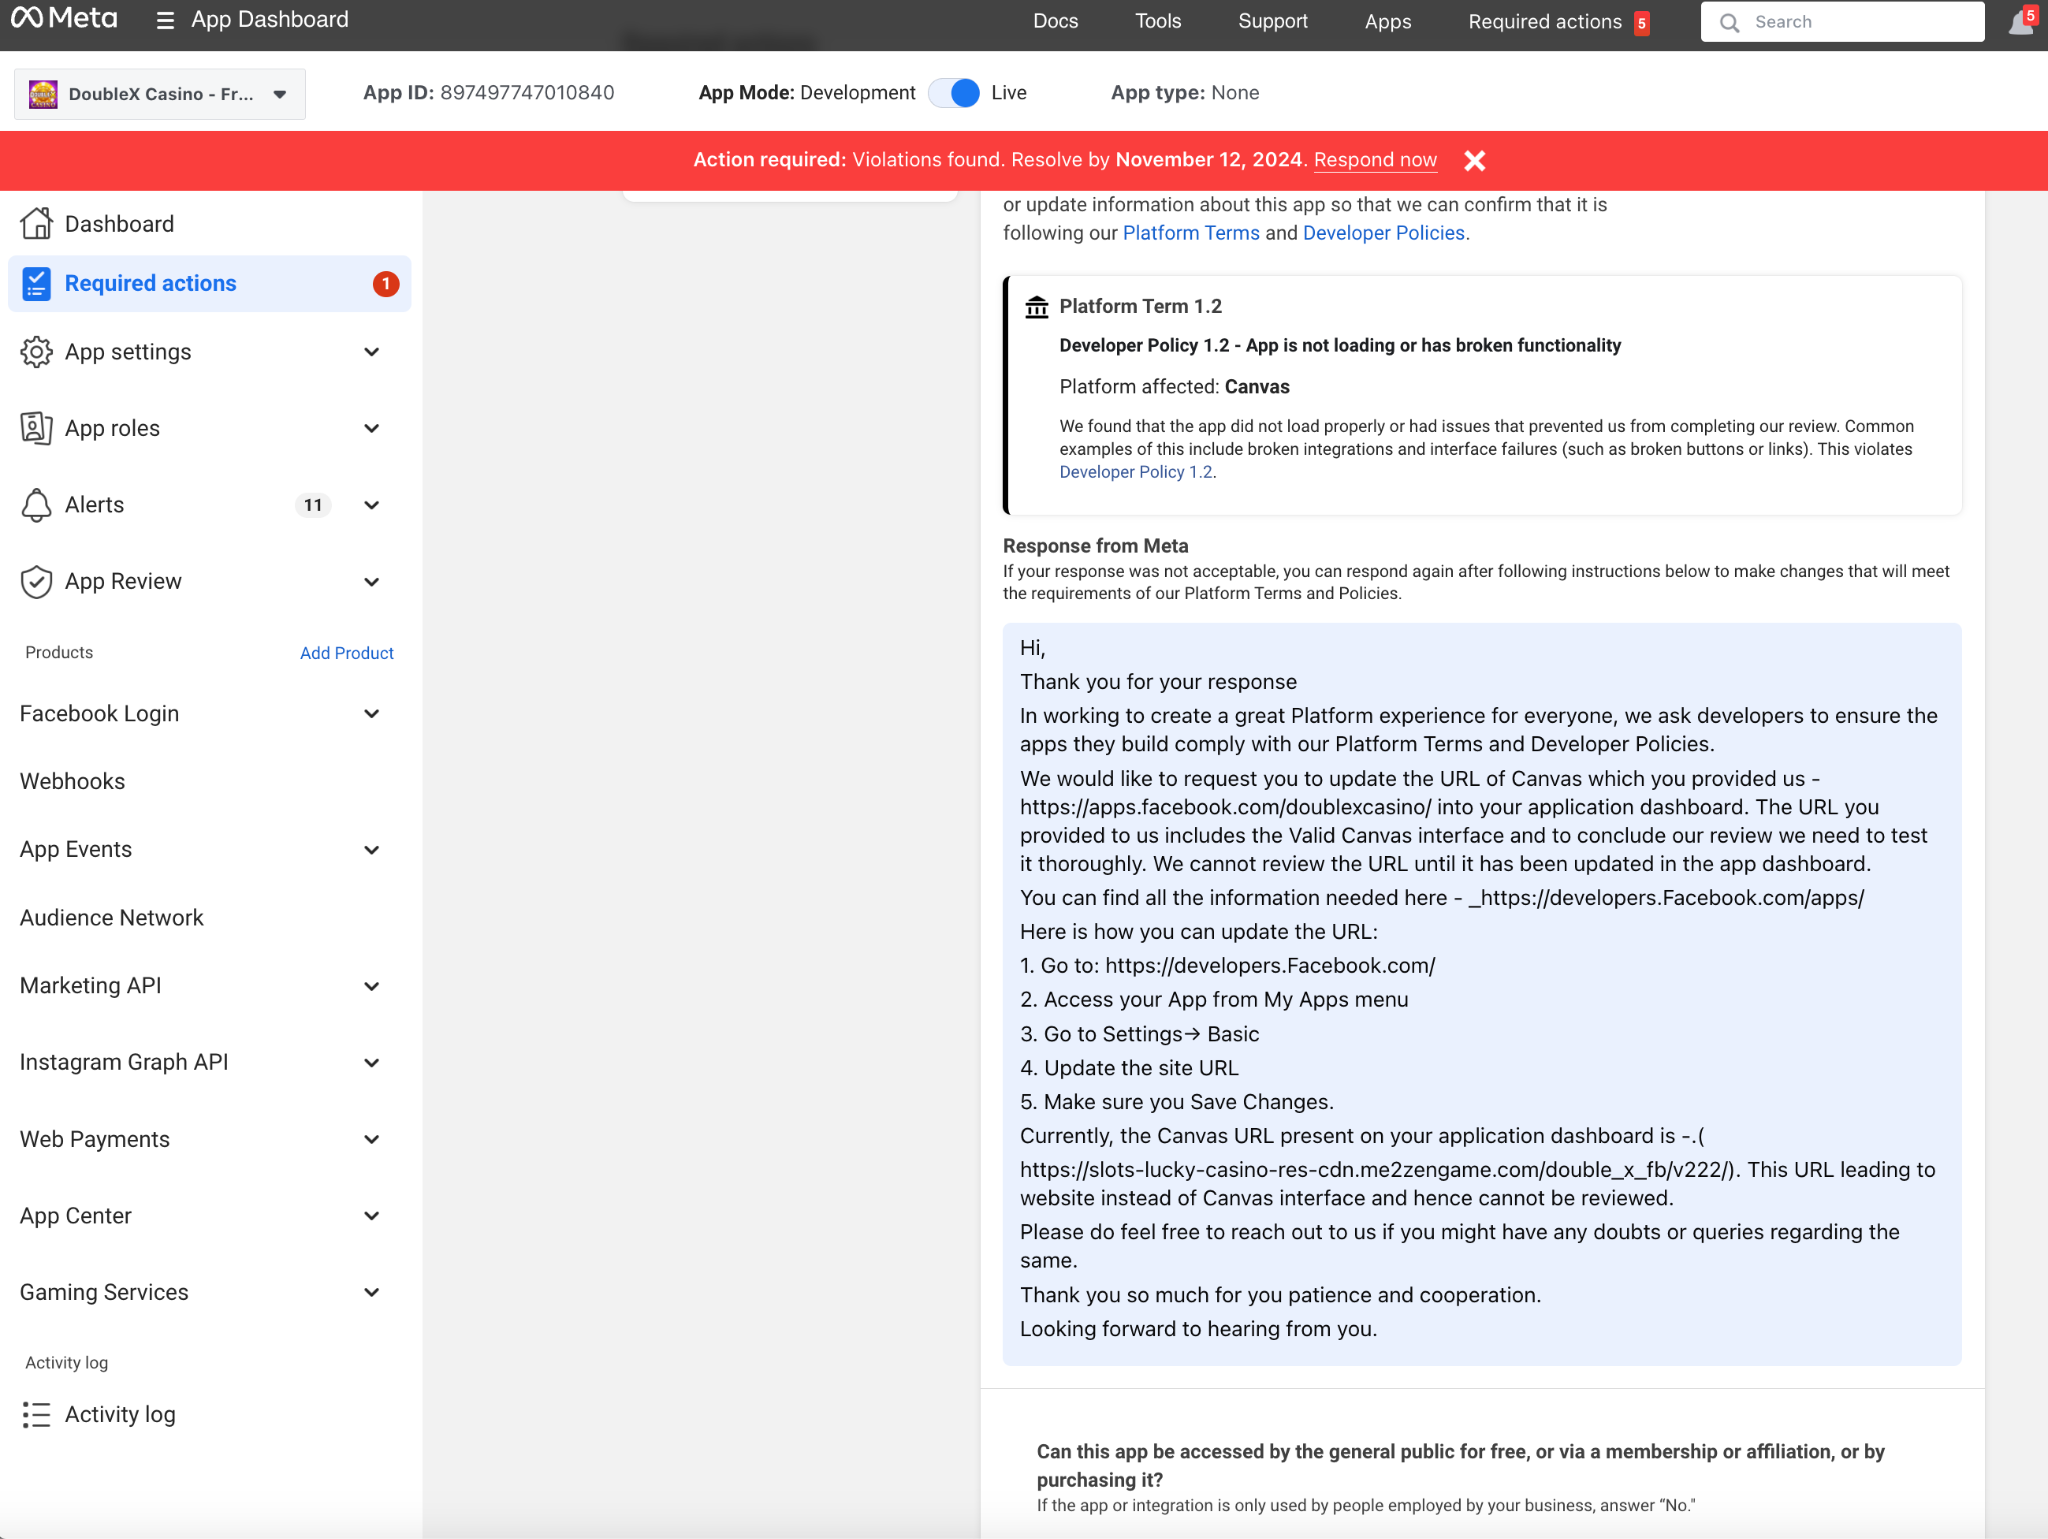Dismiss the red Action required banner
The height and width of the screenshot is (1539, 2048).
(1474, 161)
